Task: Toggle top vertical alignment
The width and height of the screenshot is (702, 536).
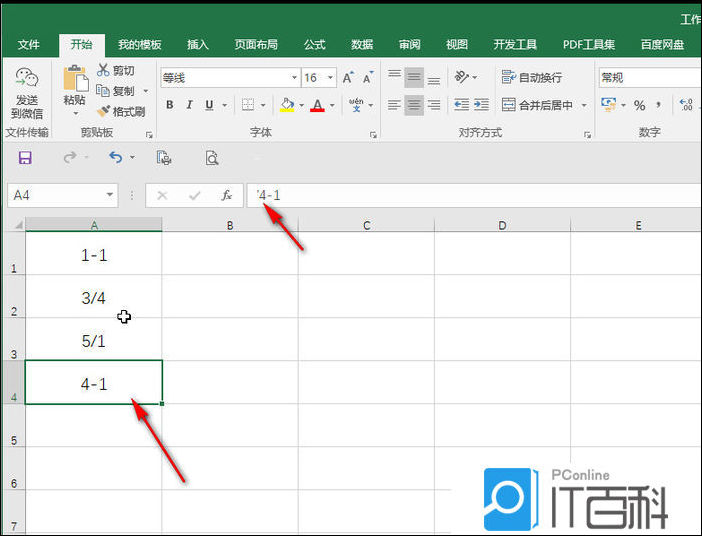Action: pyautogui.click(x=394, y=77)
